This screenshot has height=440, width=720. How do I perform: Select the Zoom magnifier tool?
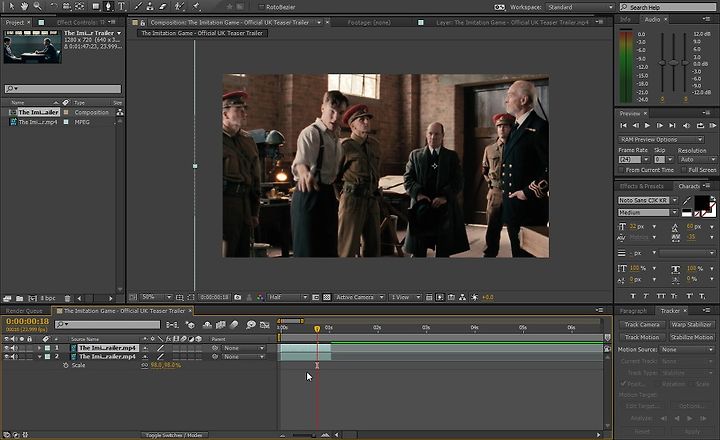(x=37, y=6)
